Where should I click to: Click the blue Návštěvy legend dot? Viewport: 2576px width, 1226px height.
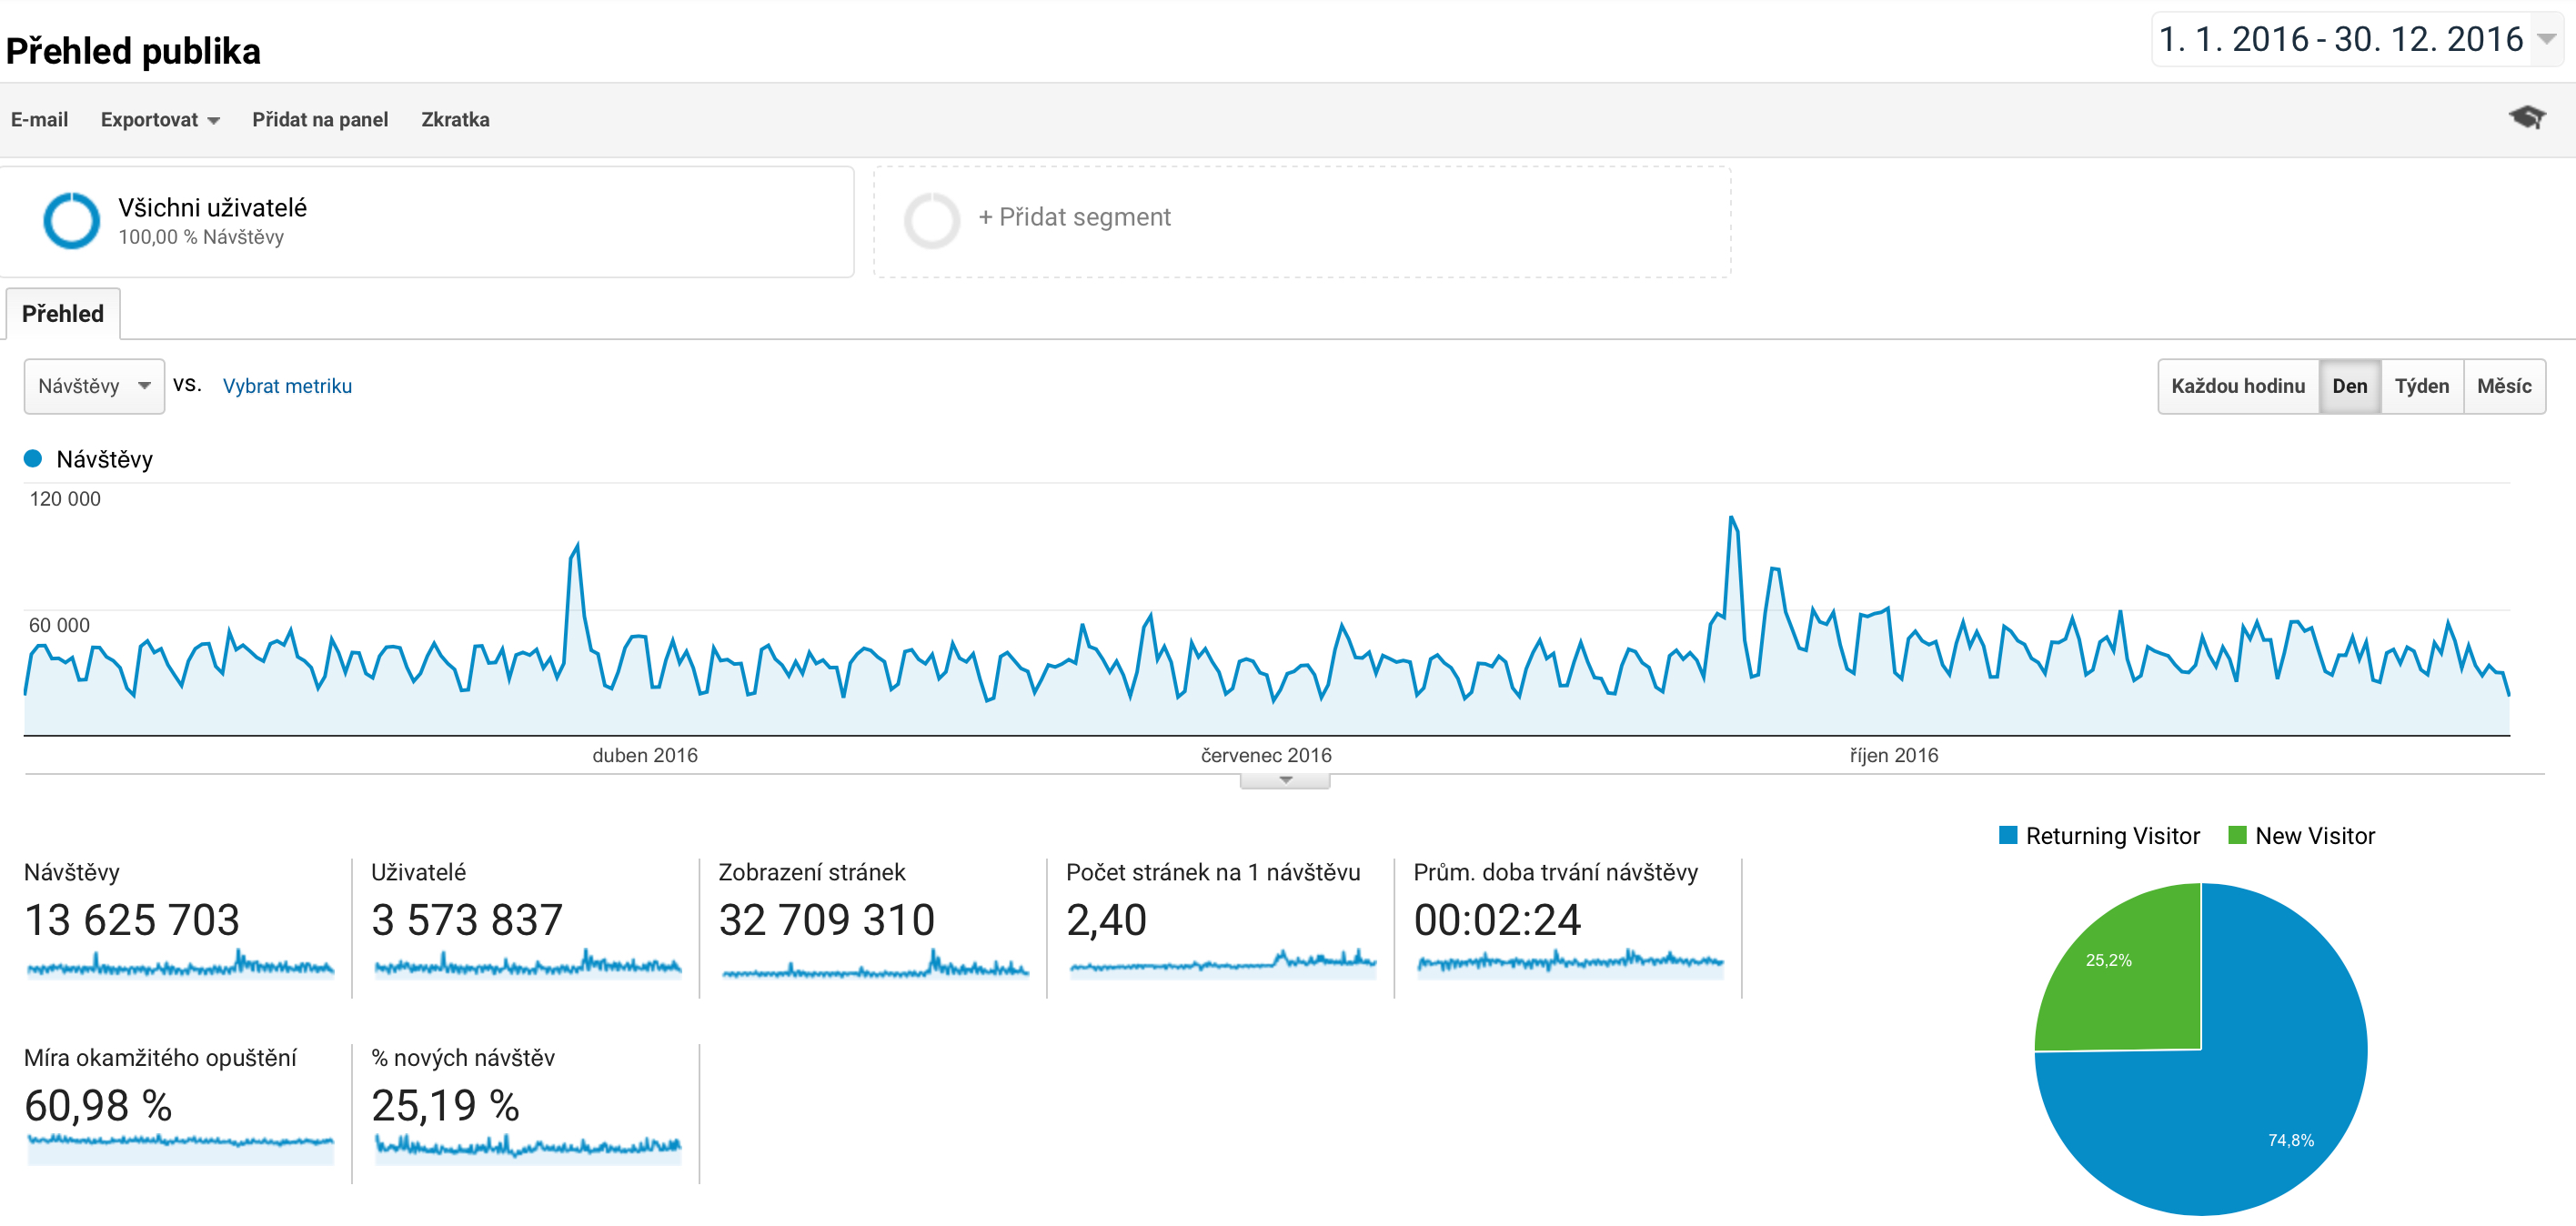pyautogui.click(x=33, y=459)
